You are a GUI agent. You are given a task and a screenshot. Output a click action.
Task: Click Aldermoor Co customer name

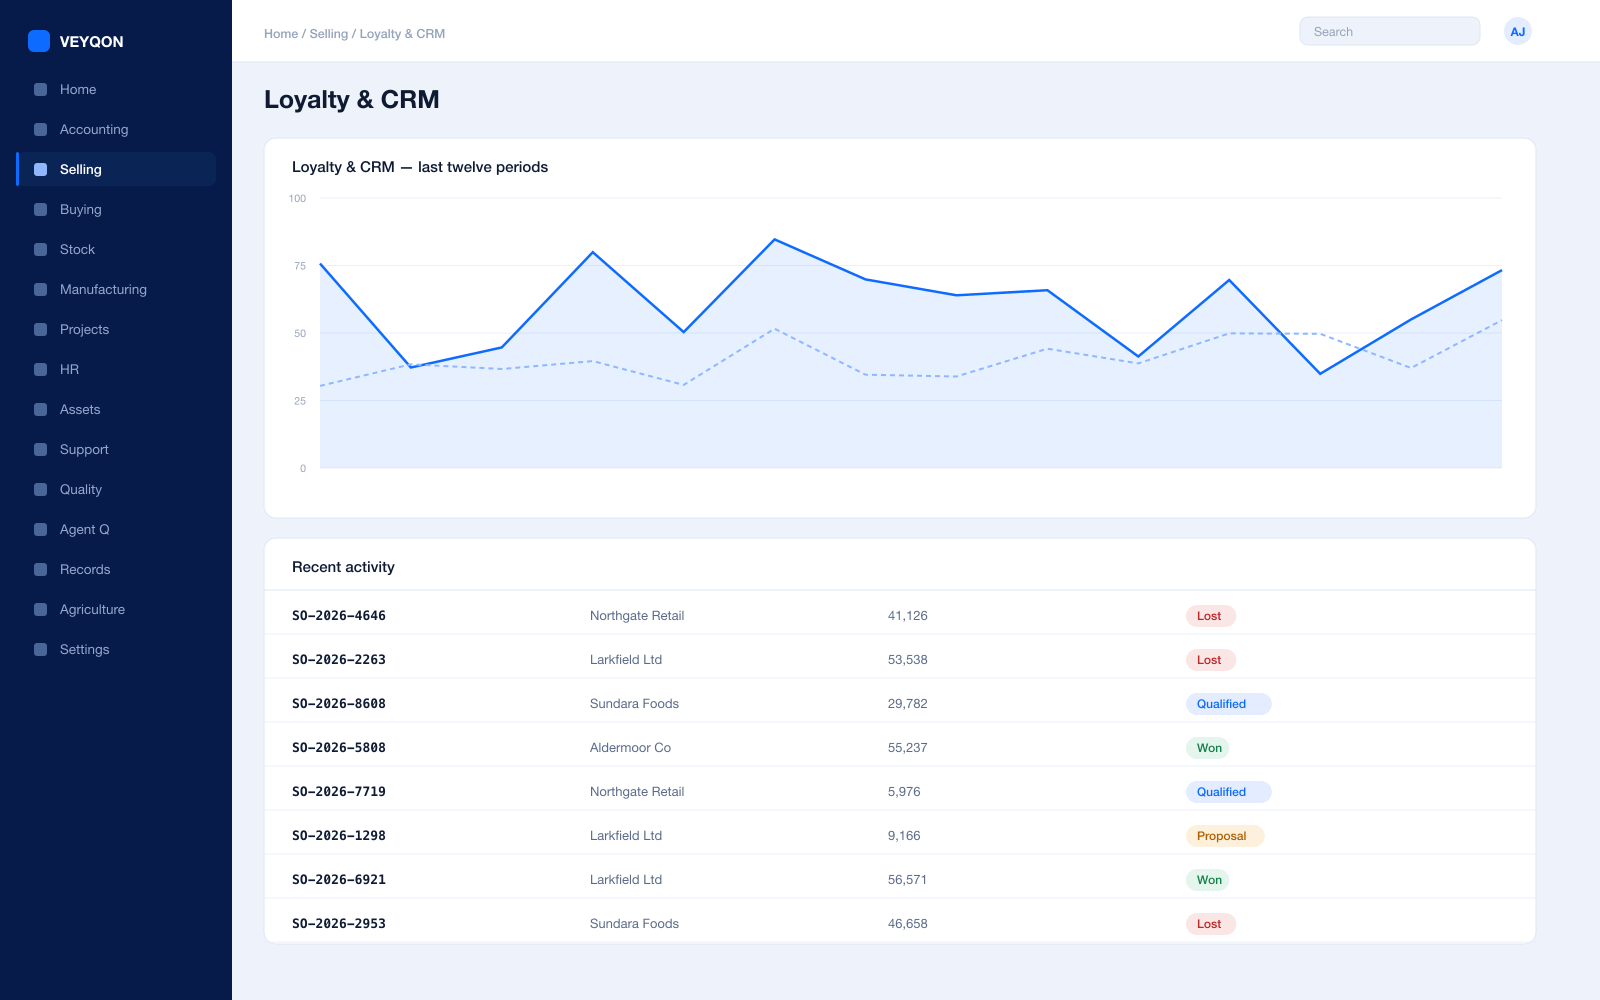tap(630, 748)
